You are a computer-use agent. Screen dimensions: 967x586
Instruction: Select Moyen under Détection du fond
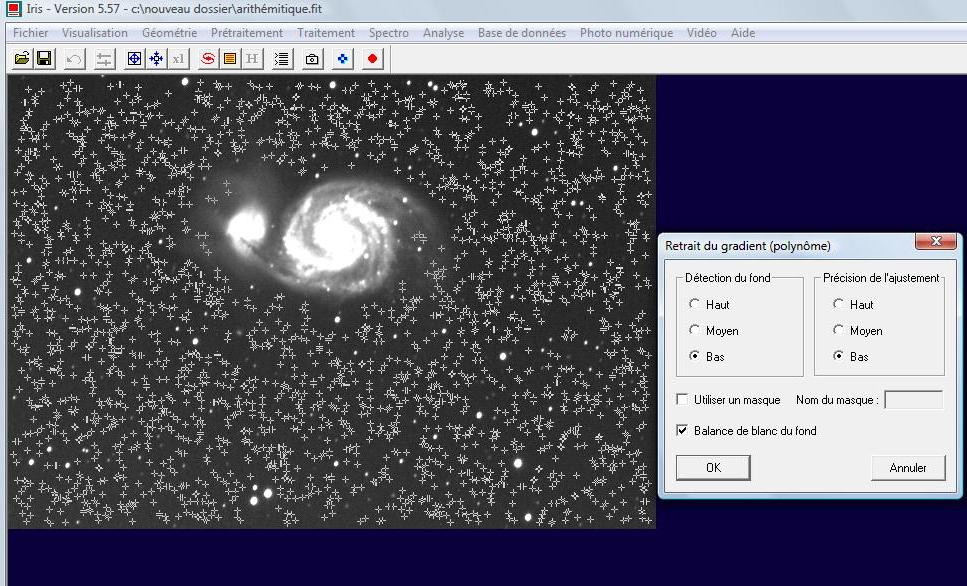695,330
